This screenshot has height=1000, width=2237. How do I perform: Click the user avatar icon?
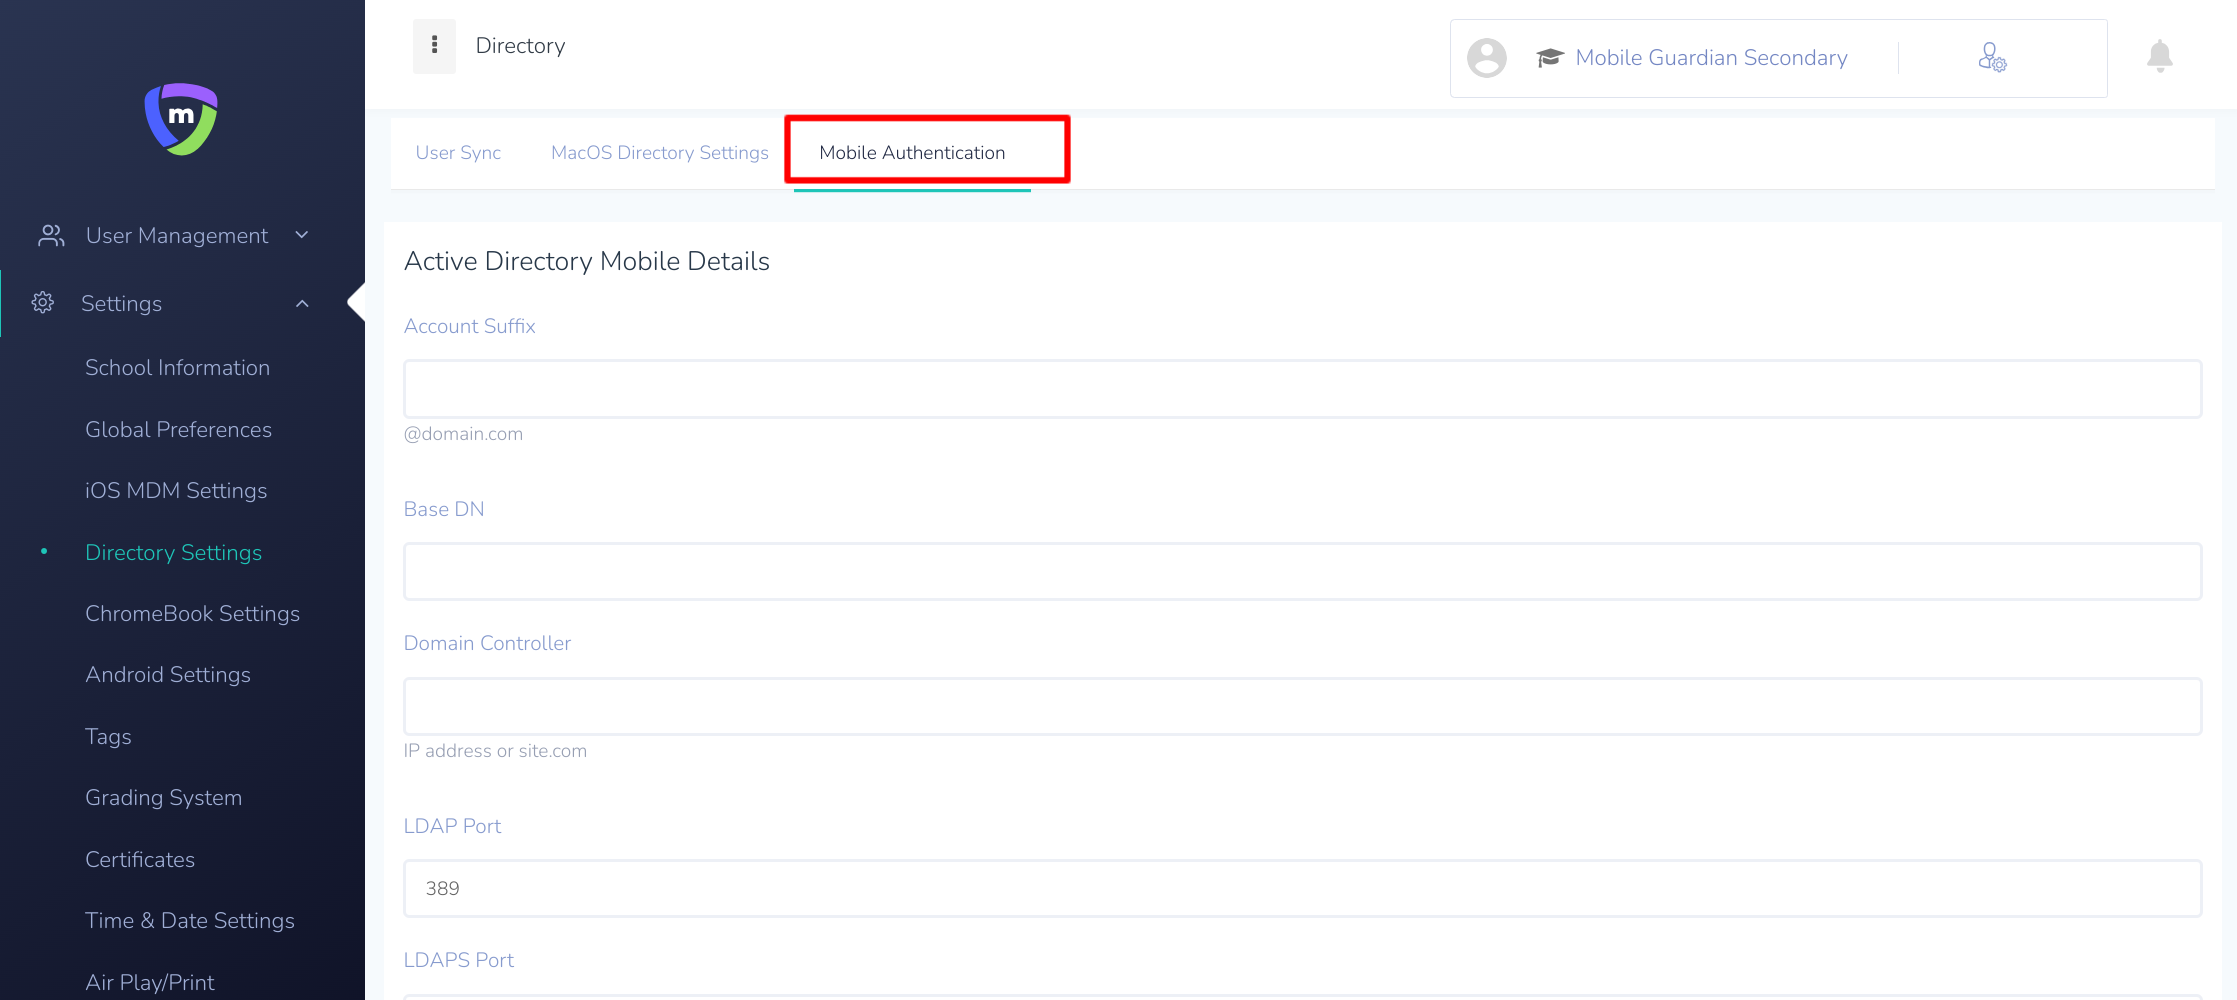click(x=1486, y=58)
